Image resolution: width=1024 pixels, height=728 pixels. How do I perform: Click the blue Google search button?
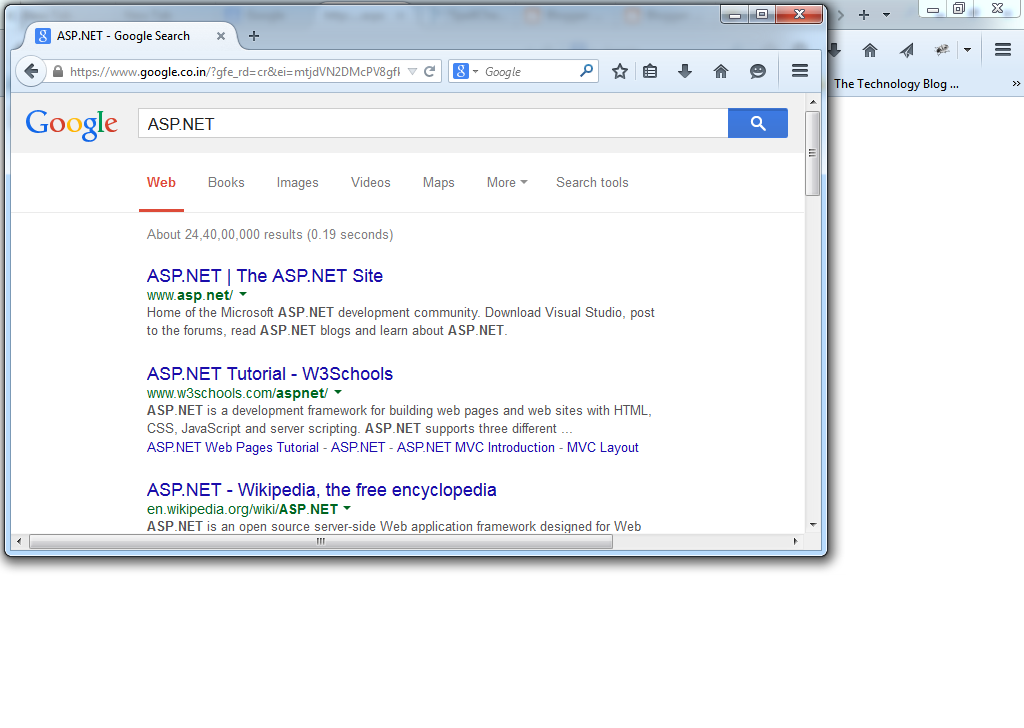[x=758, y=123]
